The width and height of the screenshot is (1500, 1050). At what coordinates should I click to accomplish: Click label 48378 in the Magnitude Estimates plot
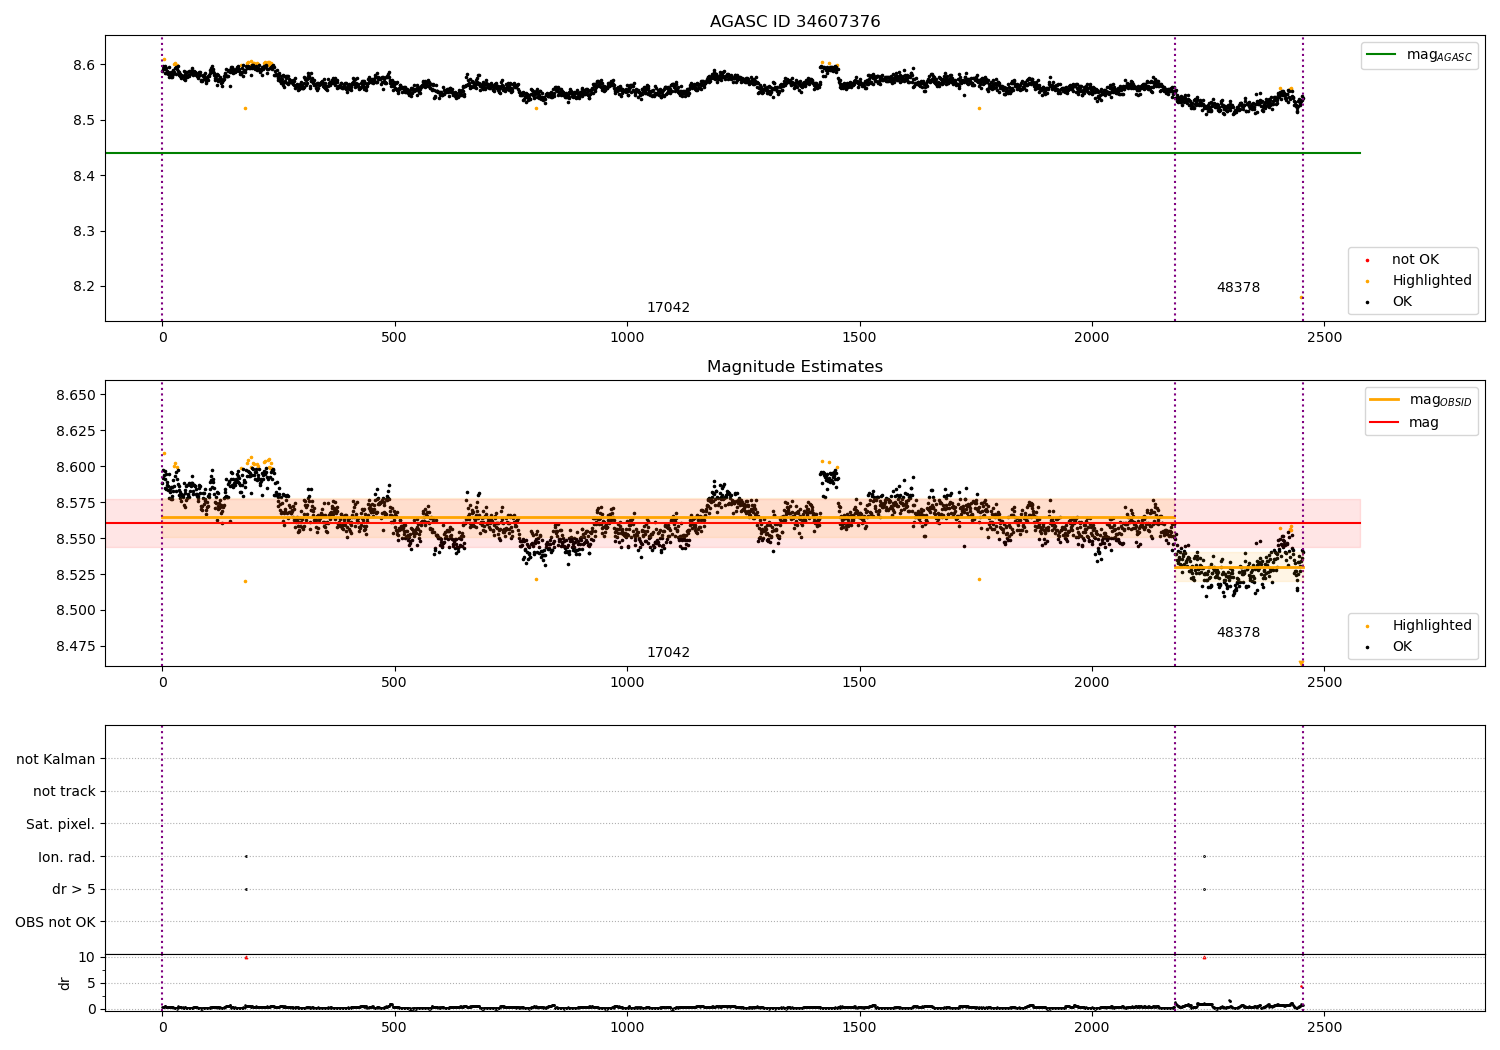[1238, 633]
